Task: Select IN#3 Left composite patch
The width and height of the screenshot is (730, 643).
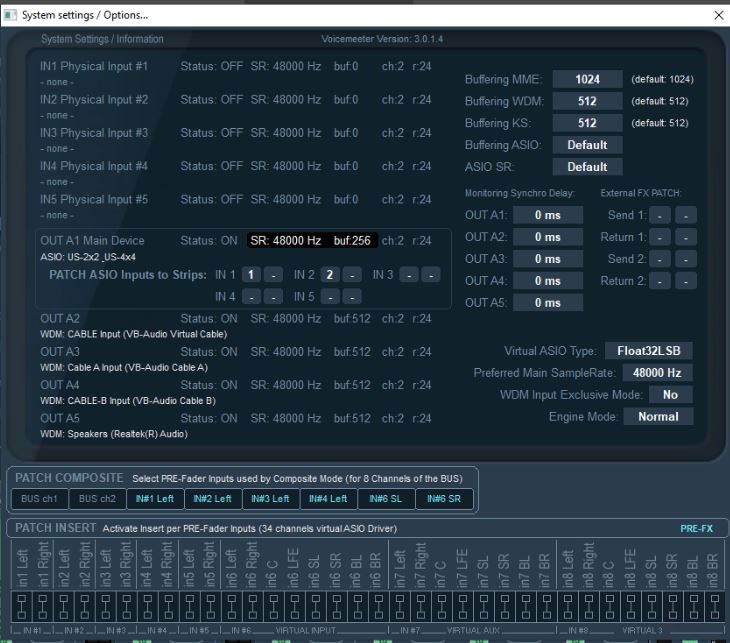Action: (270, 499)
